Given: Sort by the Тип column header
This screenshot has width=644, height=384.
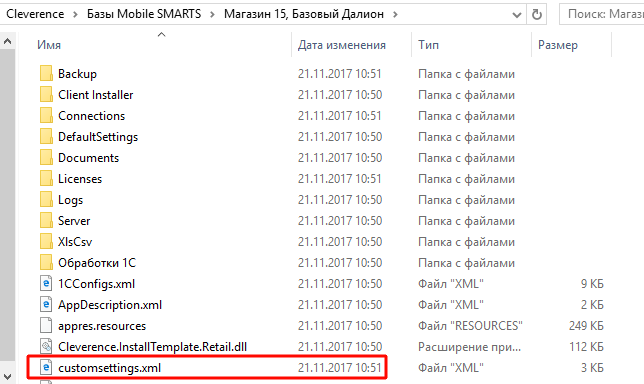Looking at the screenshot, I should pyautogui.click(x=428, y=45).
